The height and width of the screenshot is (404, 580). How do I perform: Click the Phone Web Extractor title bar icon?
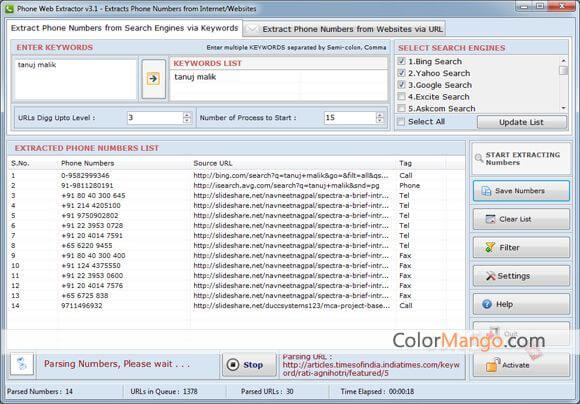click(x=9, y=8)
